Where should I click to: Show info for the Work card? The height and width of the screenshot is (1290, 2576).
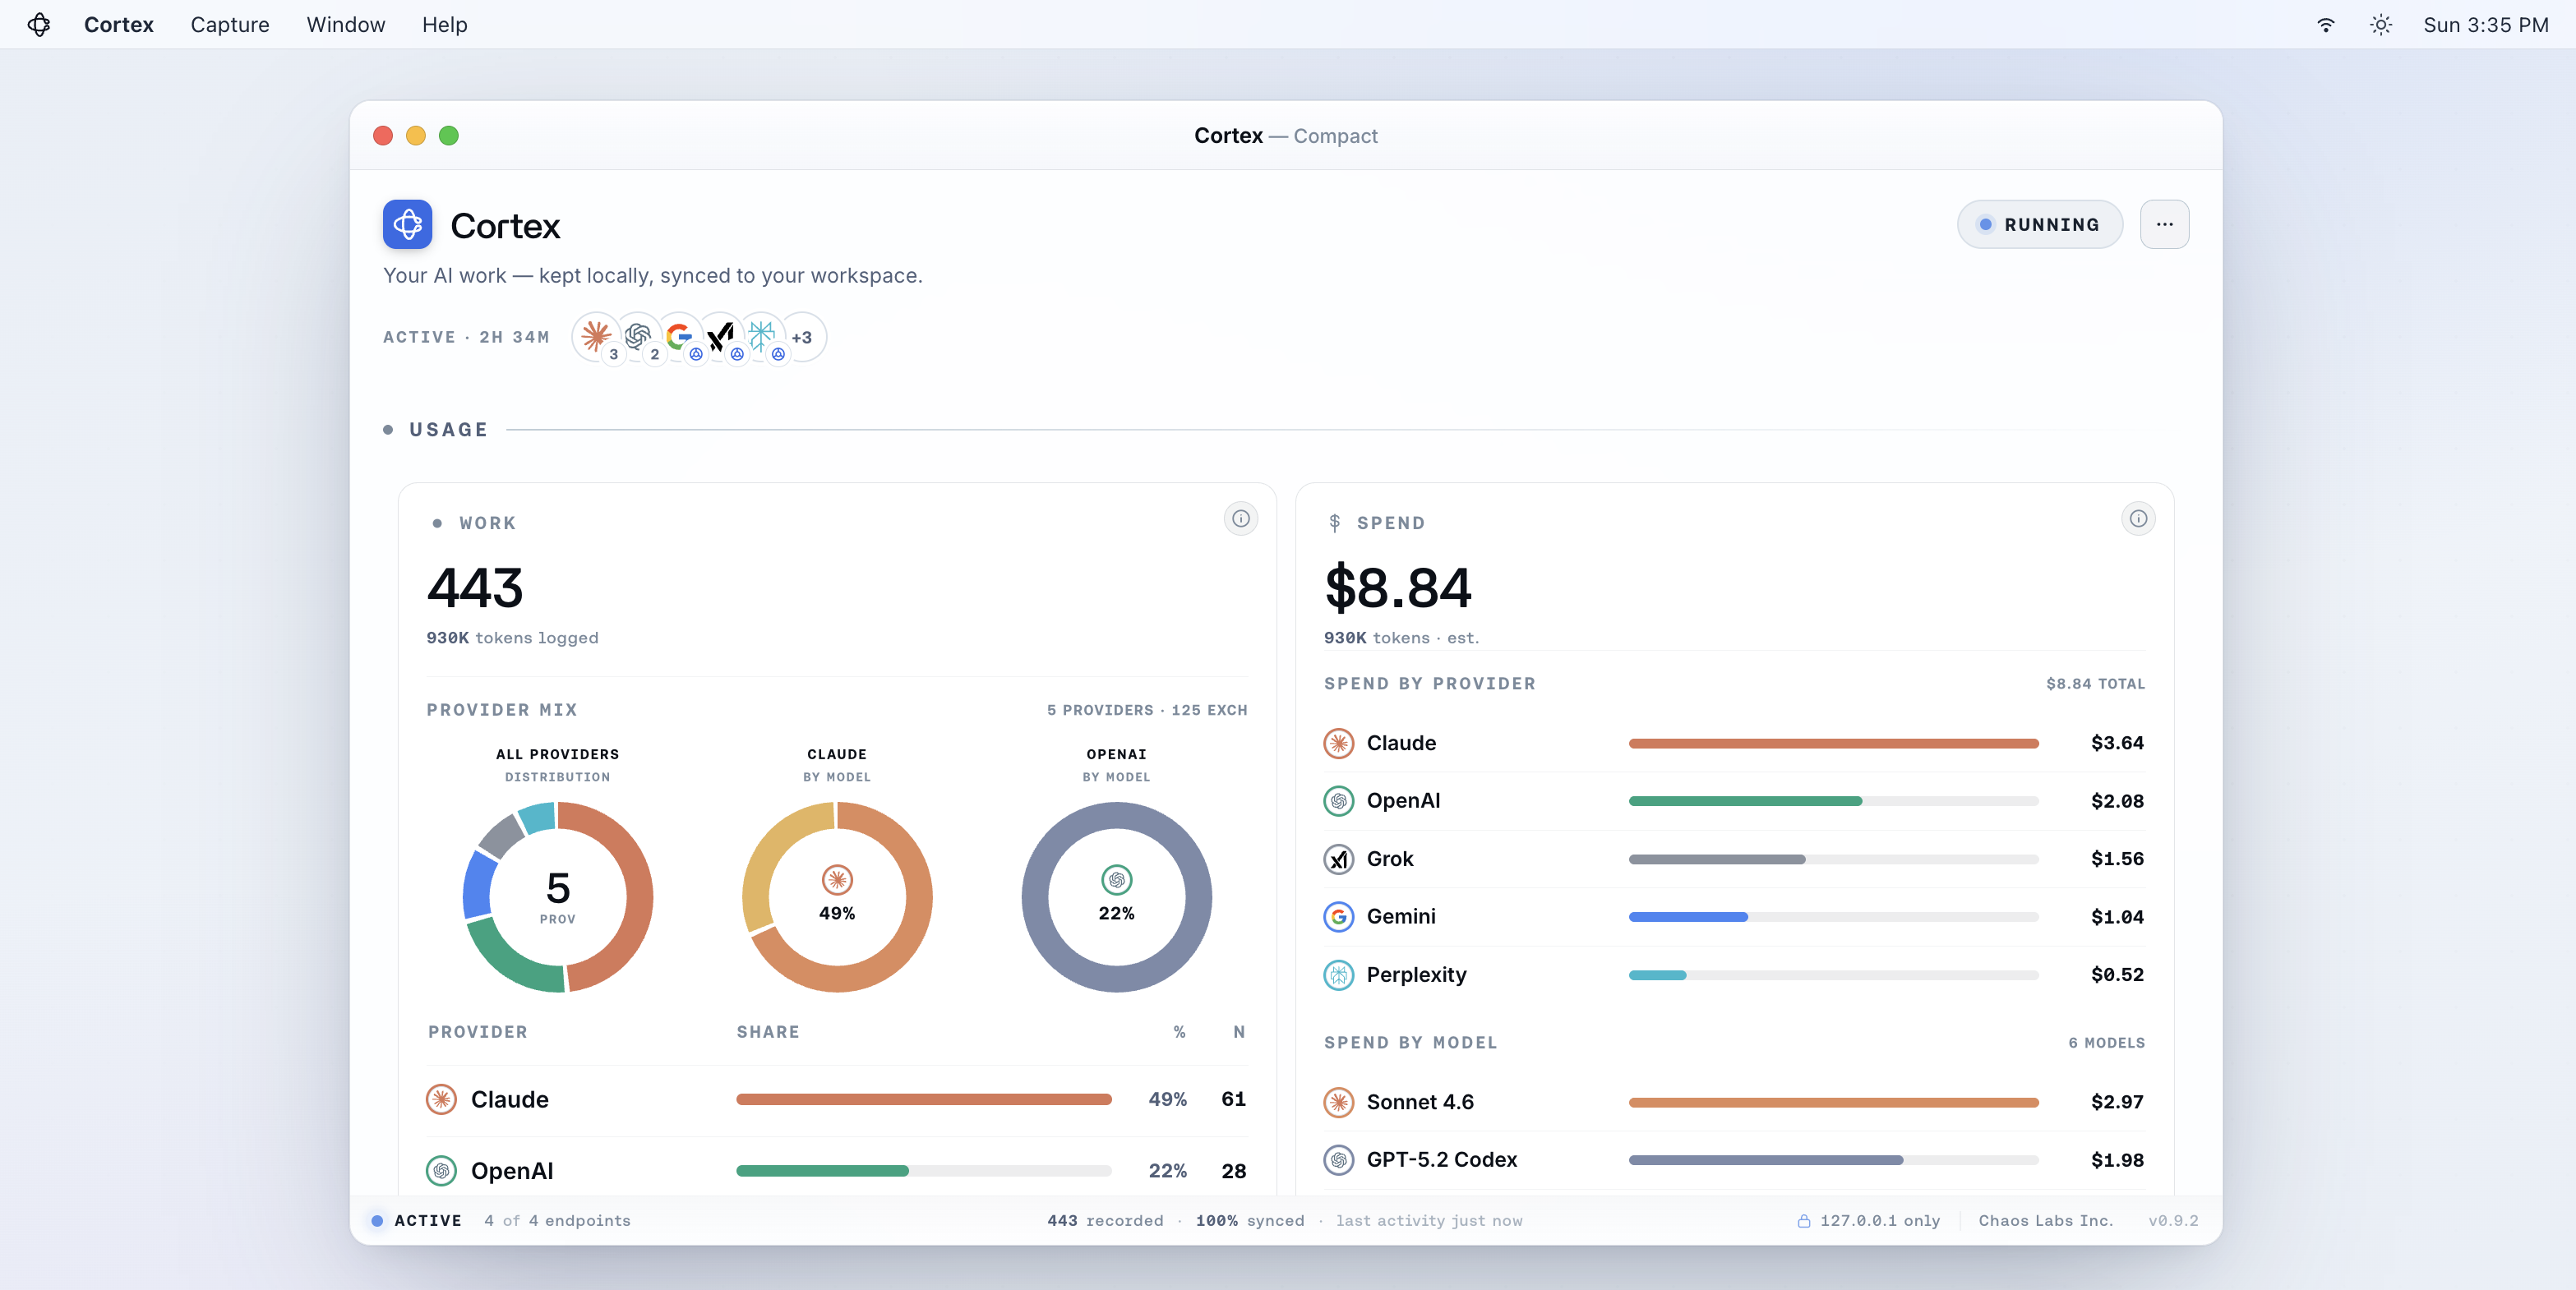(x=1241, y=518)
